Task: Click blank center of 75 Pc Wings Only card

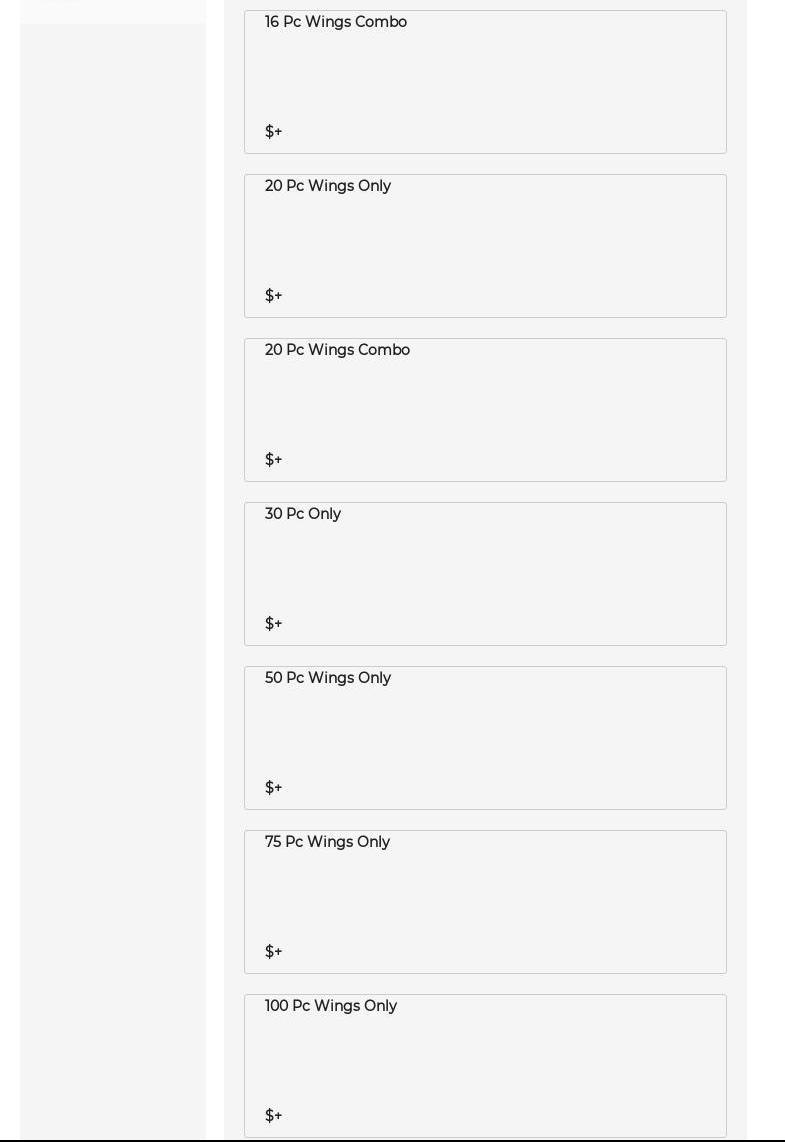Action: 485,900
